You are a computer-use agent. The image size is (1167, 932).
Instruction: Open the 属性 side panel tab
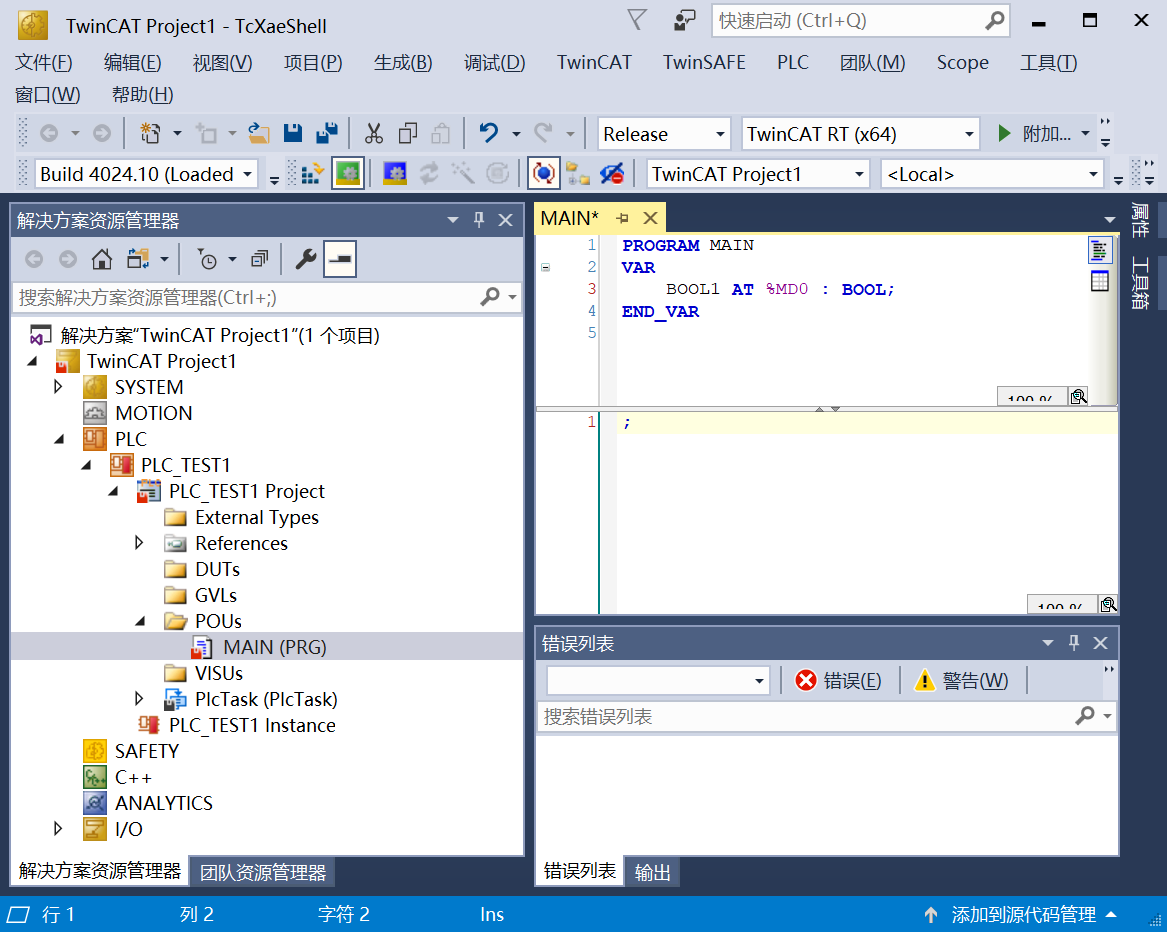tap(1140, 219)
